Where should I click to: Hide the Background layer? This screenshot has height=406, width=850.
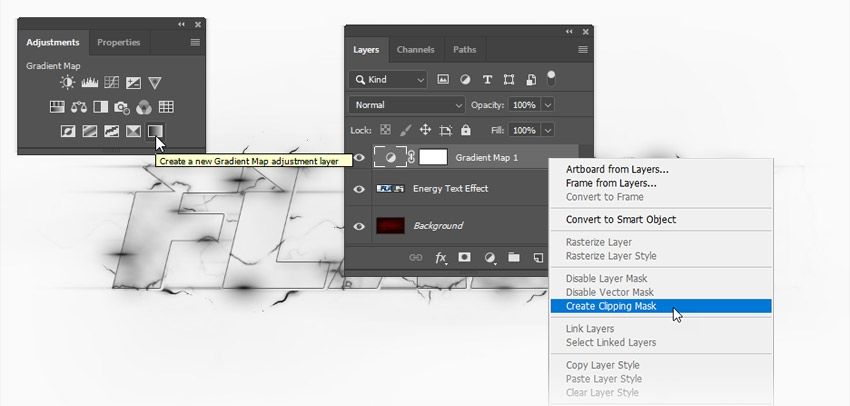(x=359, y=226)
